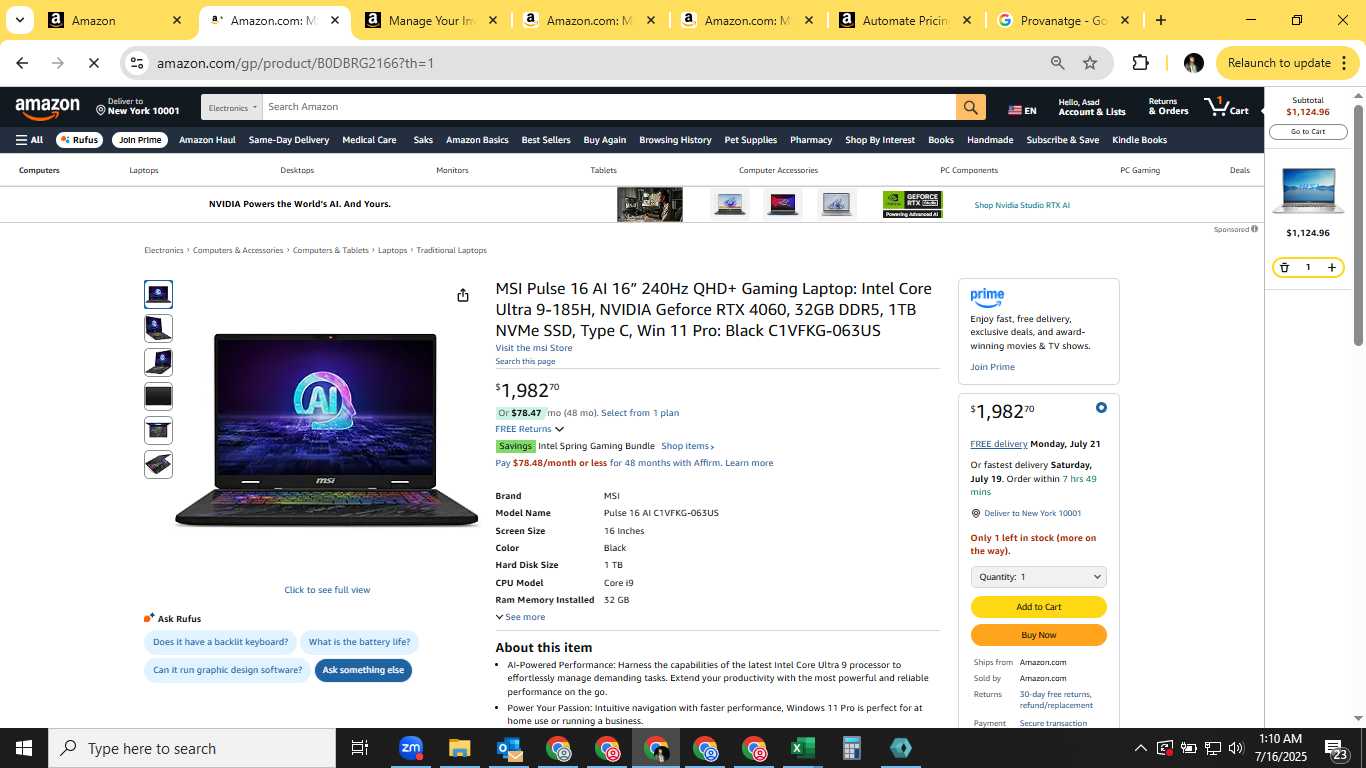The height and width of the screenshot is (768, 1366).
Task: Open the All hamburger menu
Action: click(x=29, y=140)
